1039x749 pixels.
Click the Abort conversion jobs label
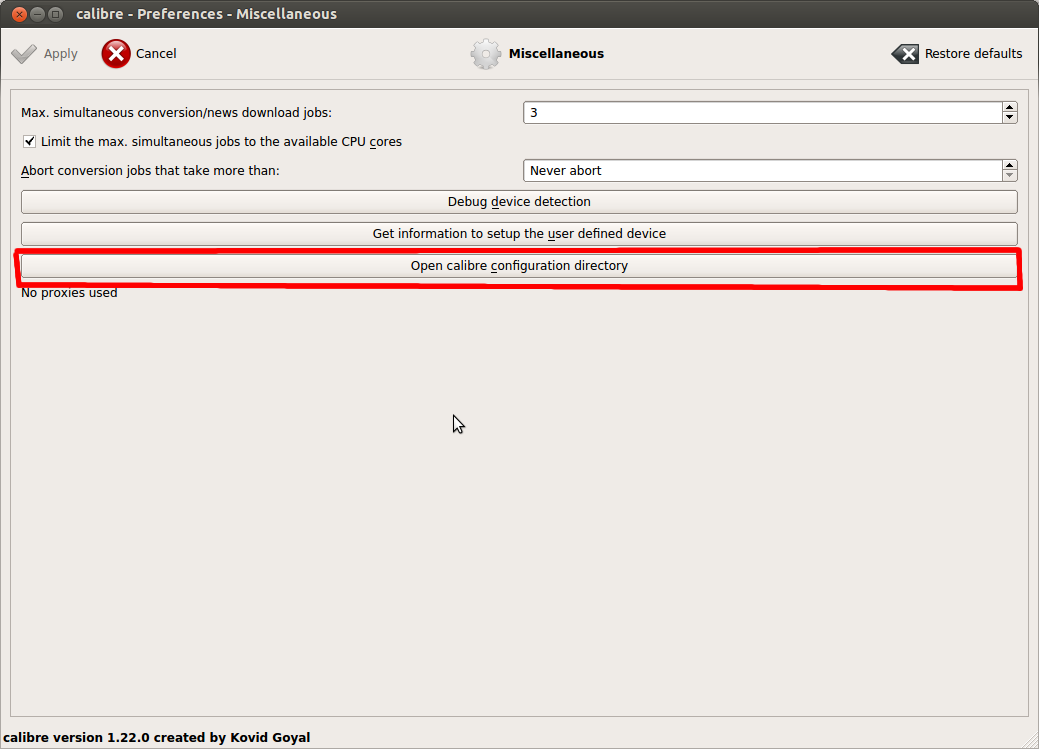pos(150,171)
